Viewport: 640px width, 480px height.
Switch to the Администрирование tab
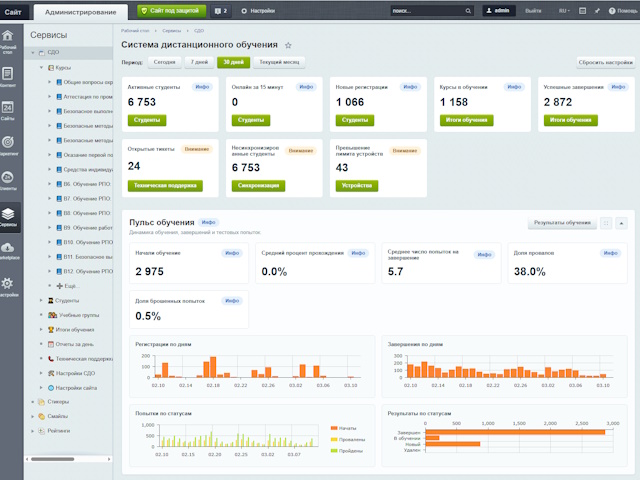coord(80,12)
